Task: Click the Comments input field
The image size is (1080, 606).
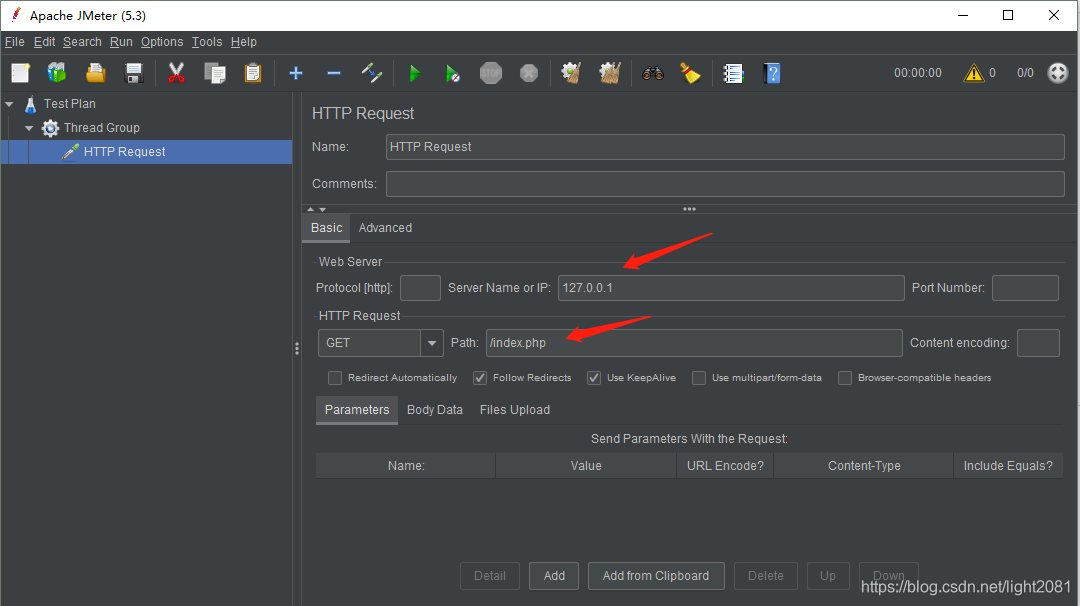Action: [x=725, y=184]
